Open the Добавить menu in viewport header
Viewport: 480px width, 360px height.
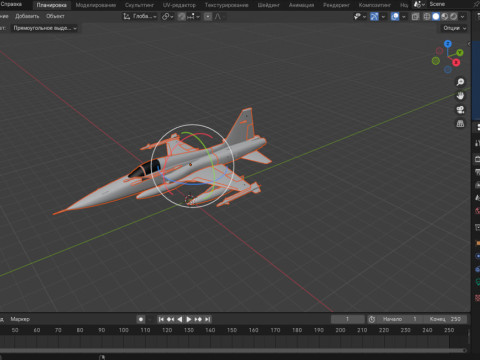tap(27, 16)
